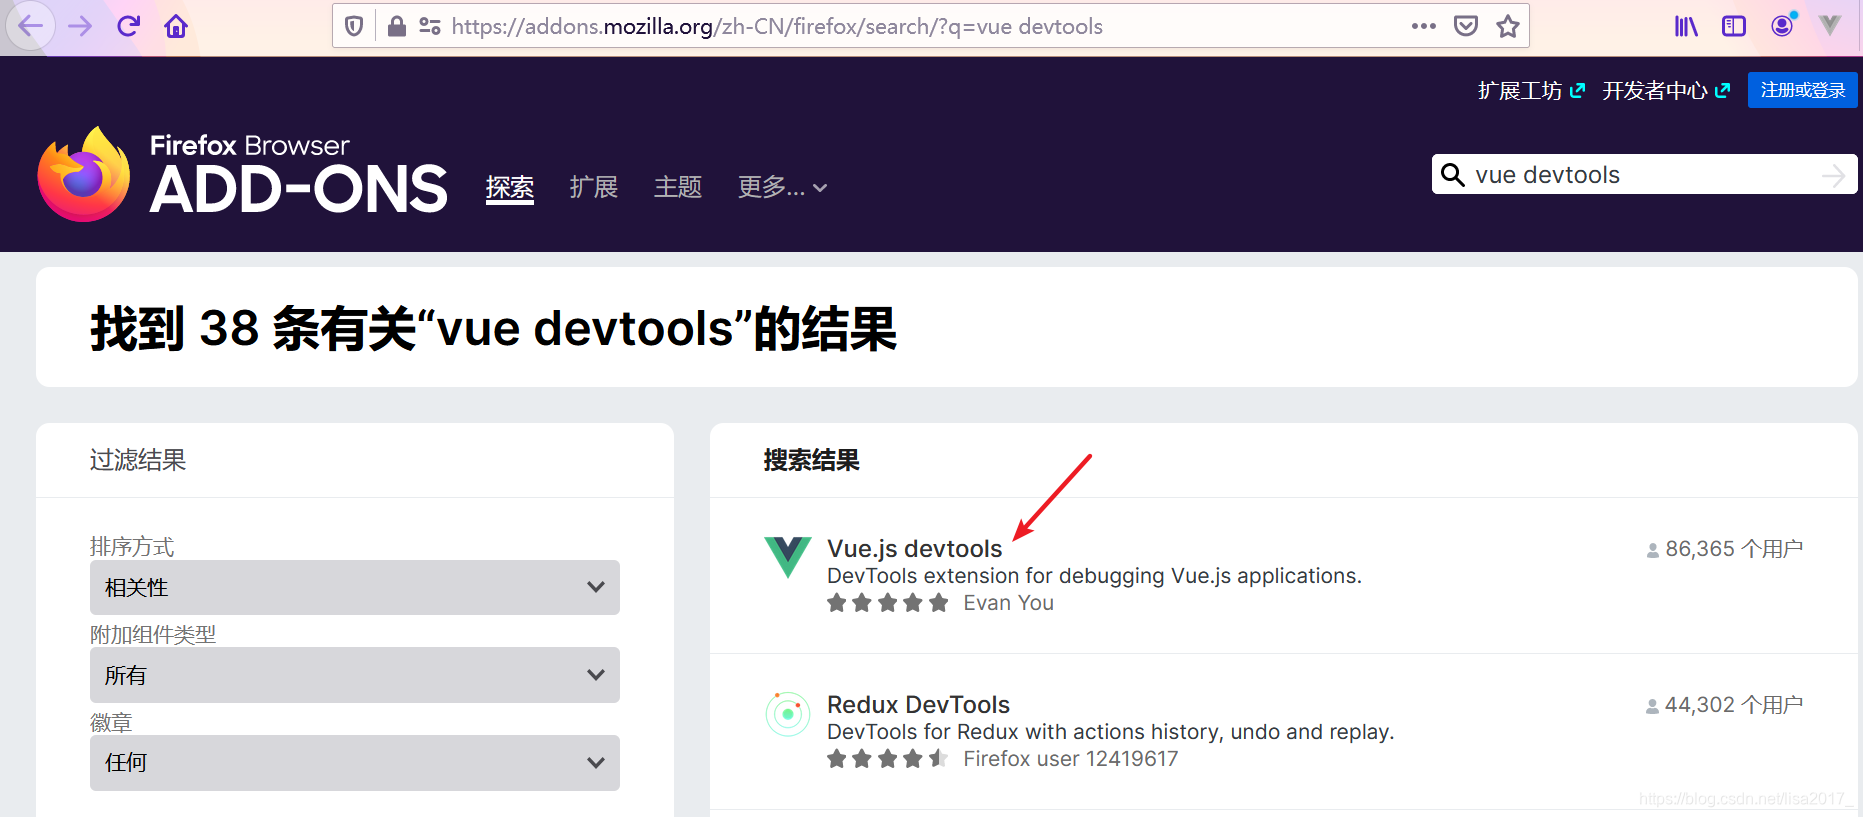The image size is (1863, 817).
Task: Click 'Firefox user 12419617' author text
Action: pos(1070,759)
